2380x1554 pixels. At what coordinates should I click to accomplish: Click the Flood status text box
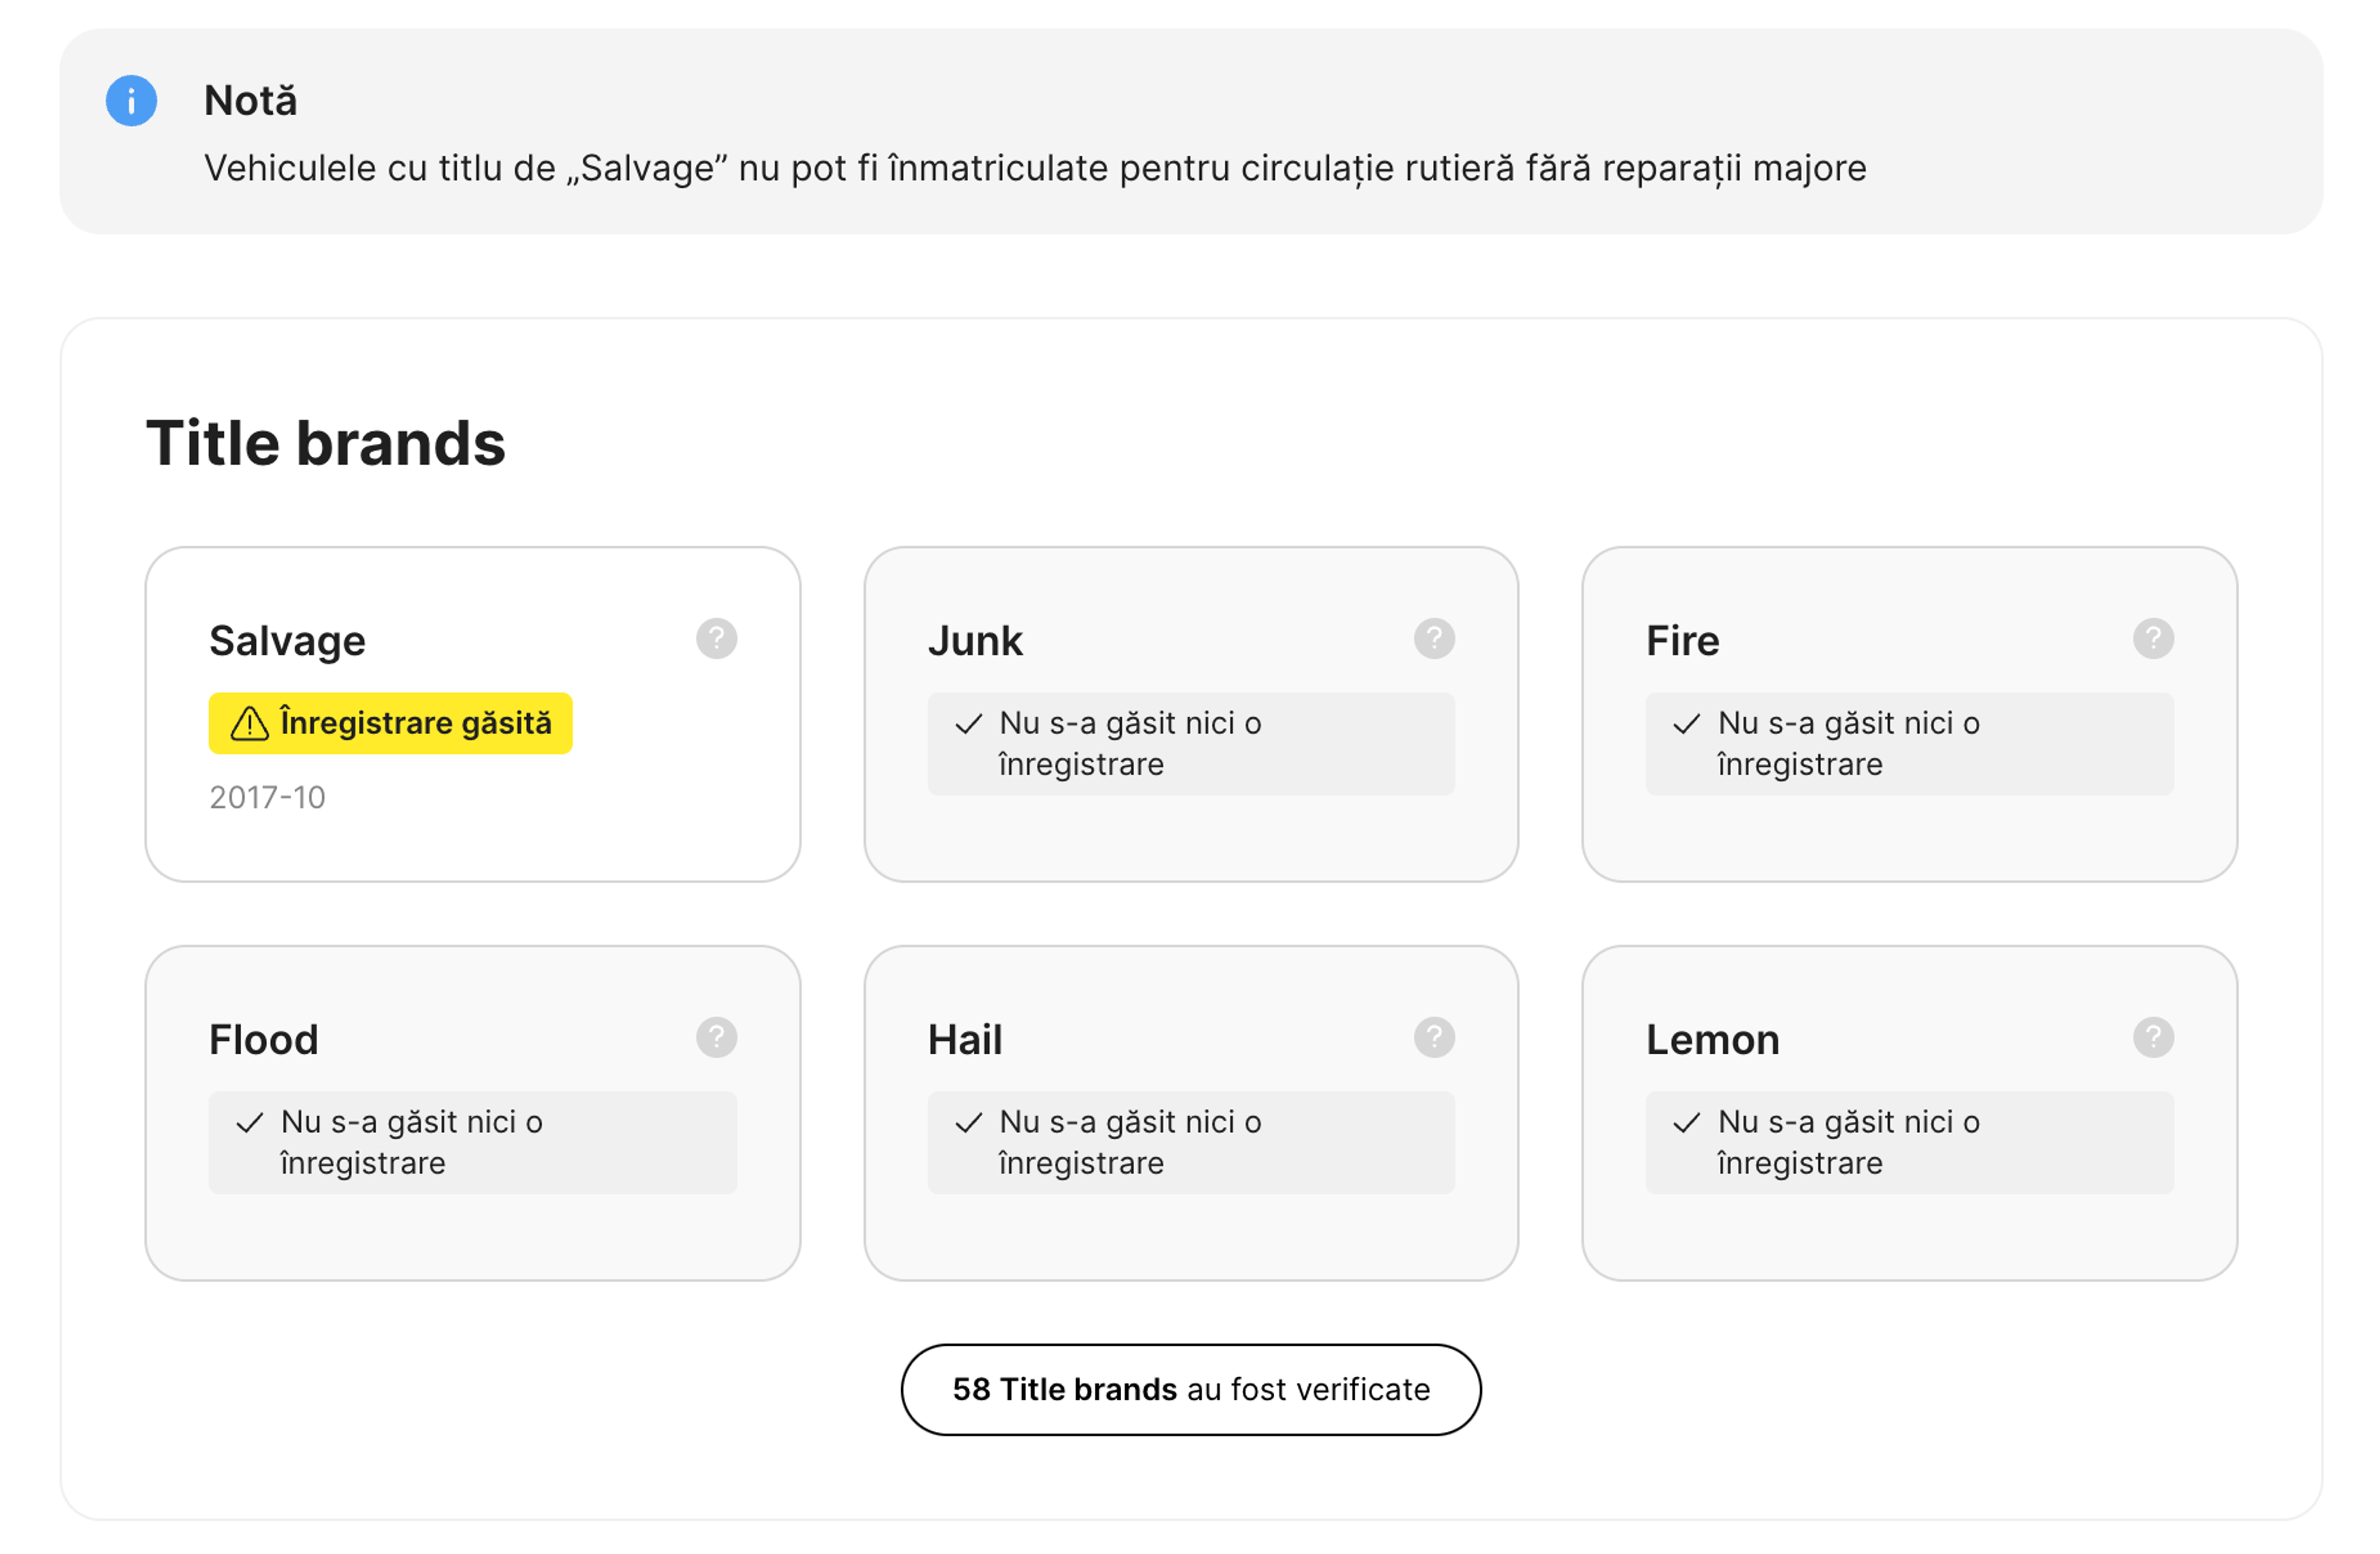coord(472,1142)
